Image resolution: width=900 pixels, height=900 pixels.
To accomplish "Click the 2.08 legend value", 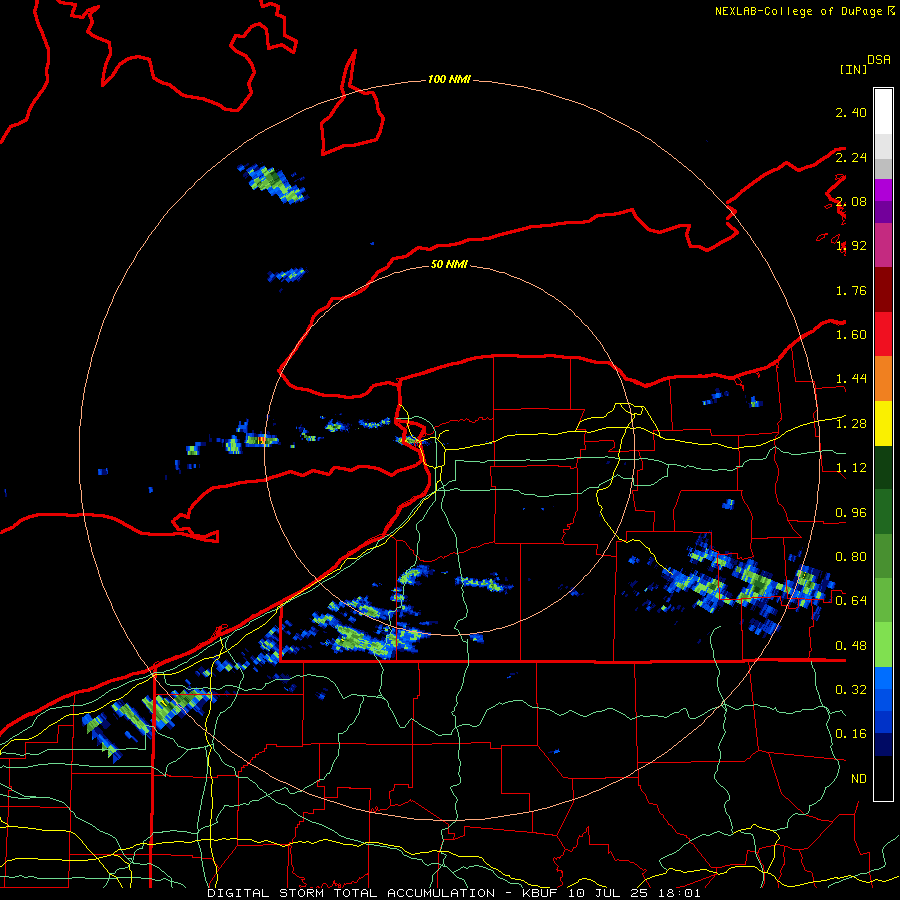I will pyautogui.click(x=851, y=201).
